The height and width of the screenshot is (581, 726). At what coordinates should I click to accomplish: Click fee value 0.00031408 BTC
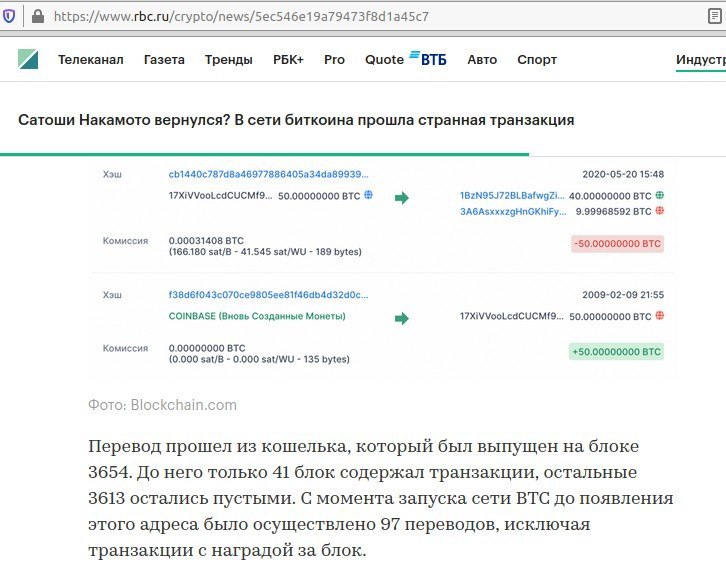(x=206, y=241)
